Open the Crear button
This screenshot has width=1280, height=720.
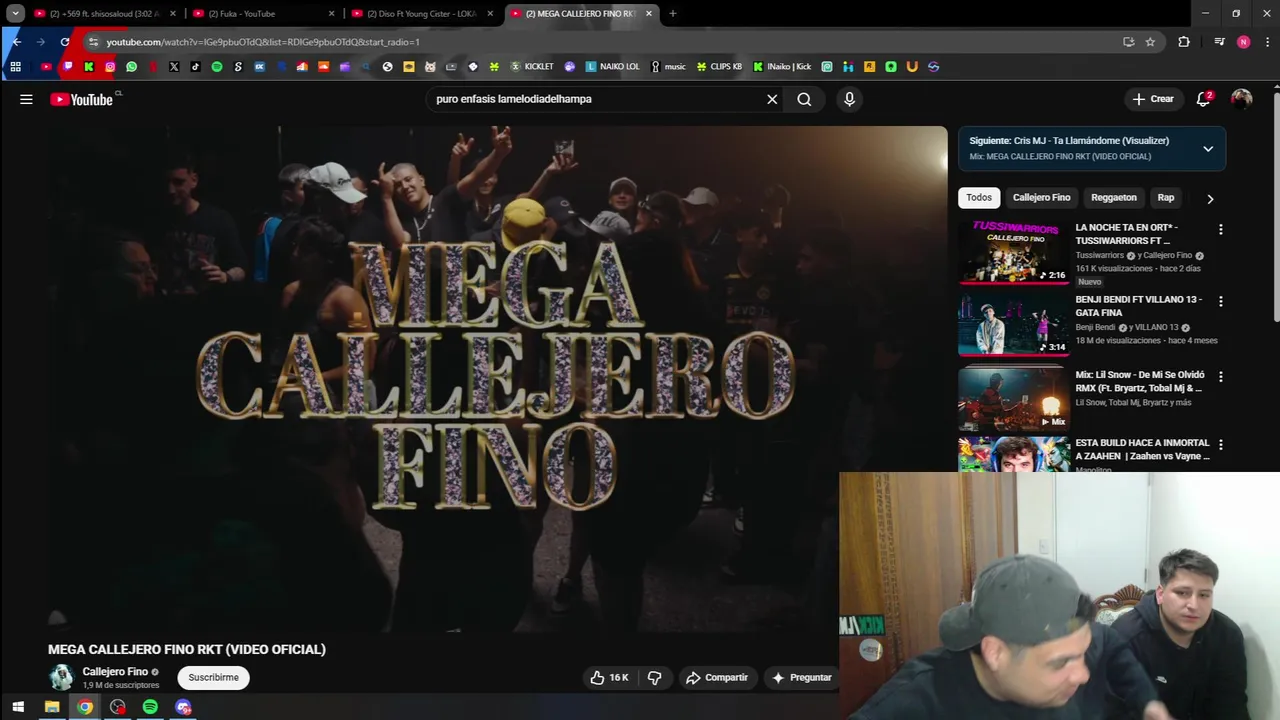1153,99
